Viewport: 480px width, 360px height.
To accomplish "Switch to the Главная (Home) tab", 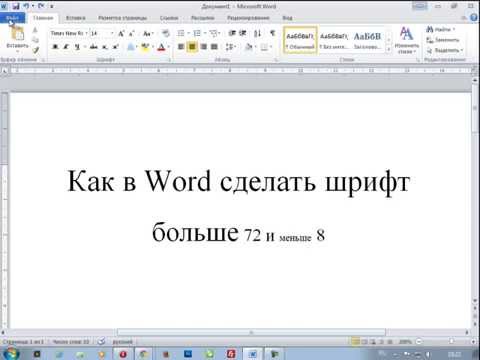I will (43, 18).
